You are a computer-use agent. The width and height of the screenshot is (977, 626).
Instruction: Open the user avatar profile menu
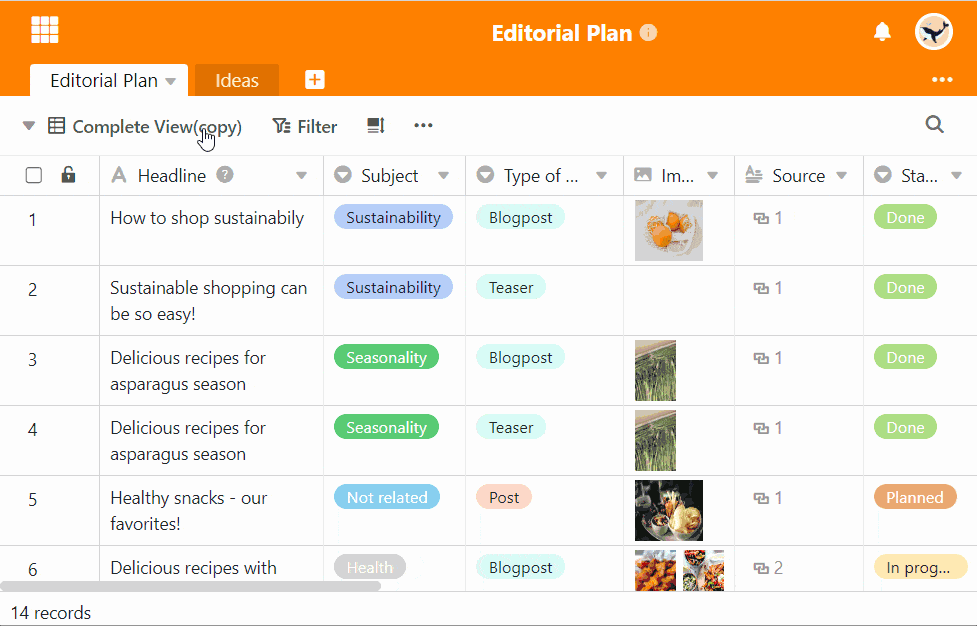933,32
